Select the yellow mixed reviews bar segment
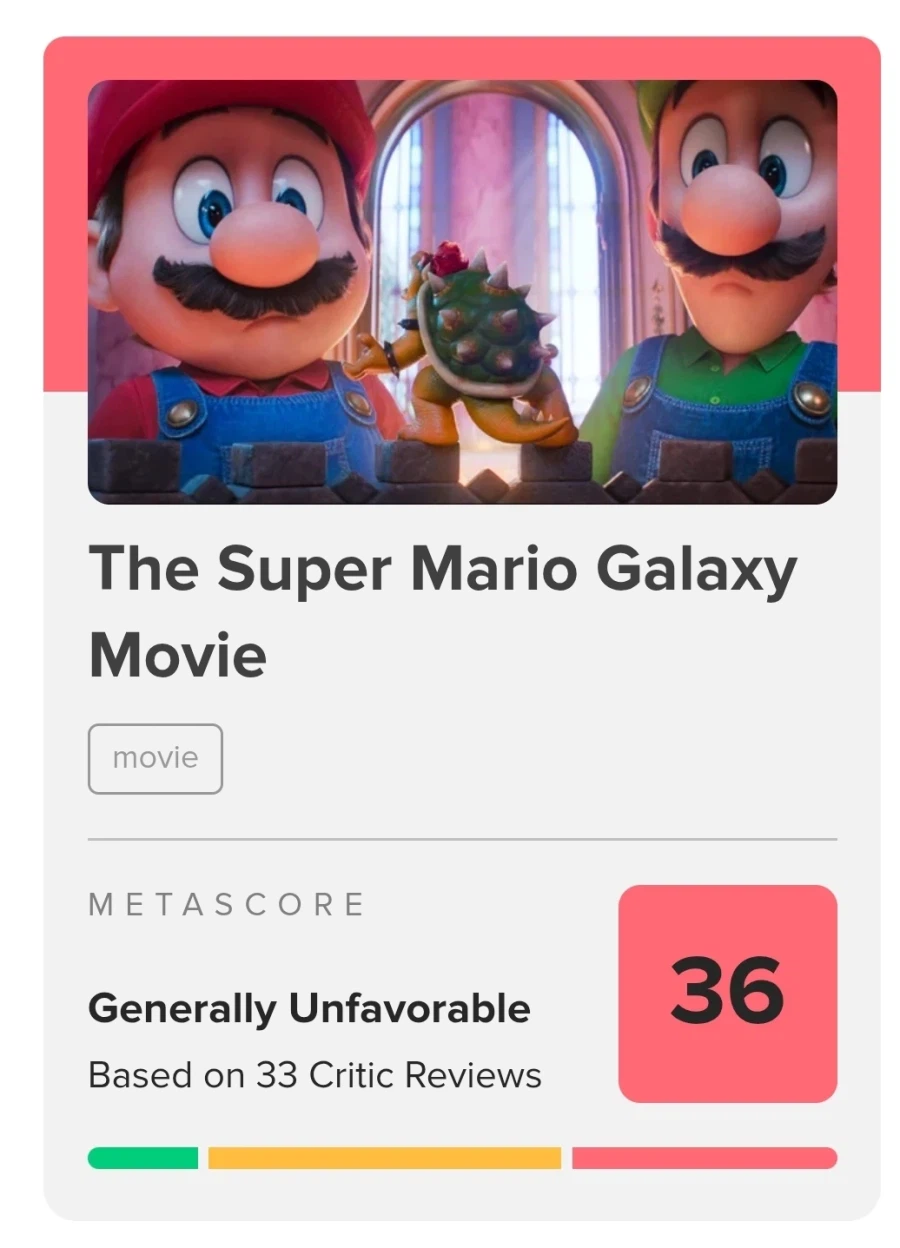This screenshot has height=1248, width=900. click(x=384, y=1158)
